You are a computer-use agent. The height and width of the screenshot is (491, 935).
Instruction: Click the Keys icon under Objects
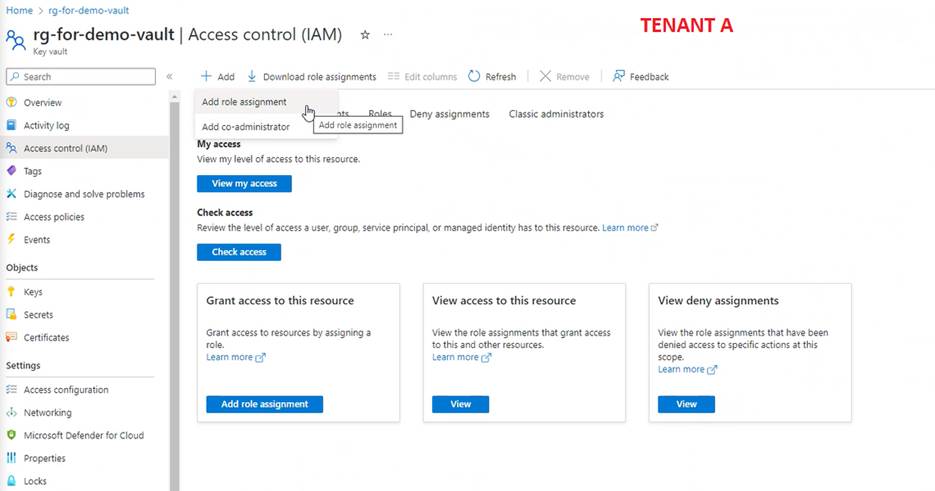(11, 291)
